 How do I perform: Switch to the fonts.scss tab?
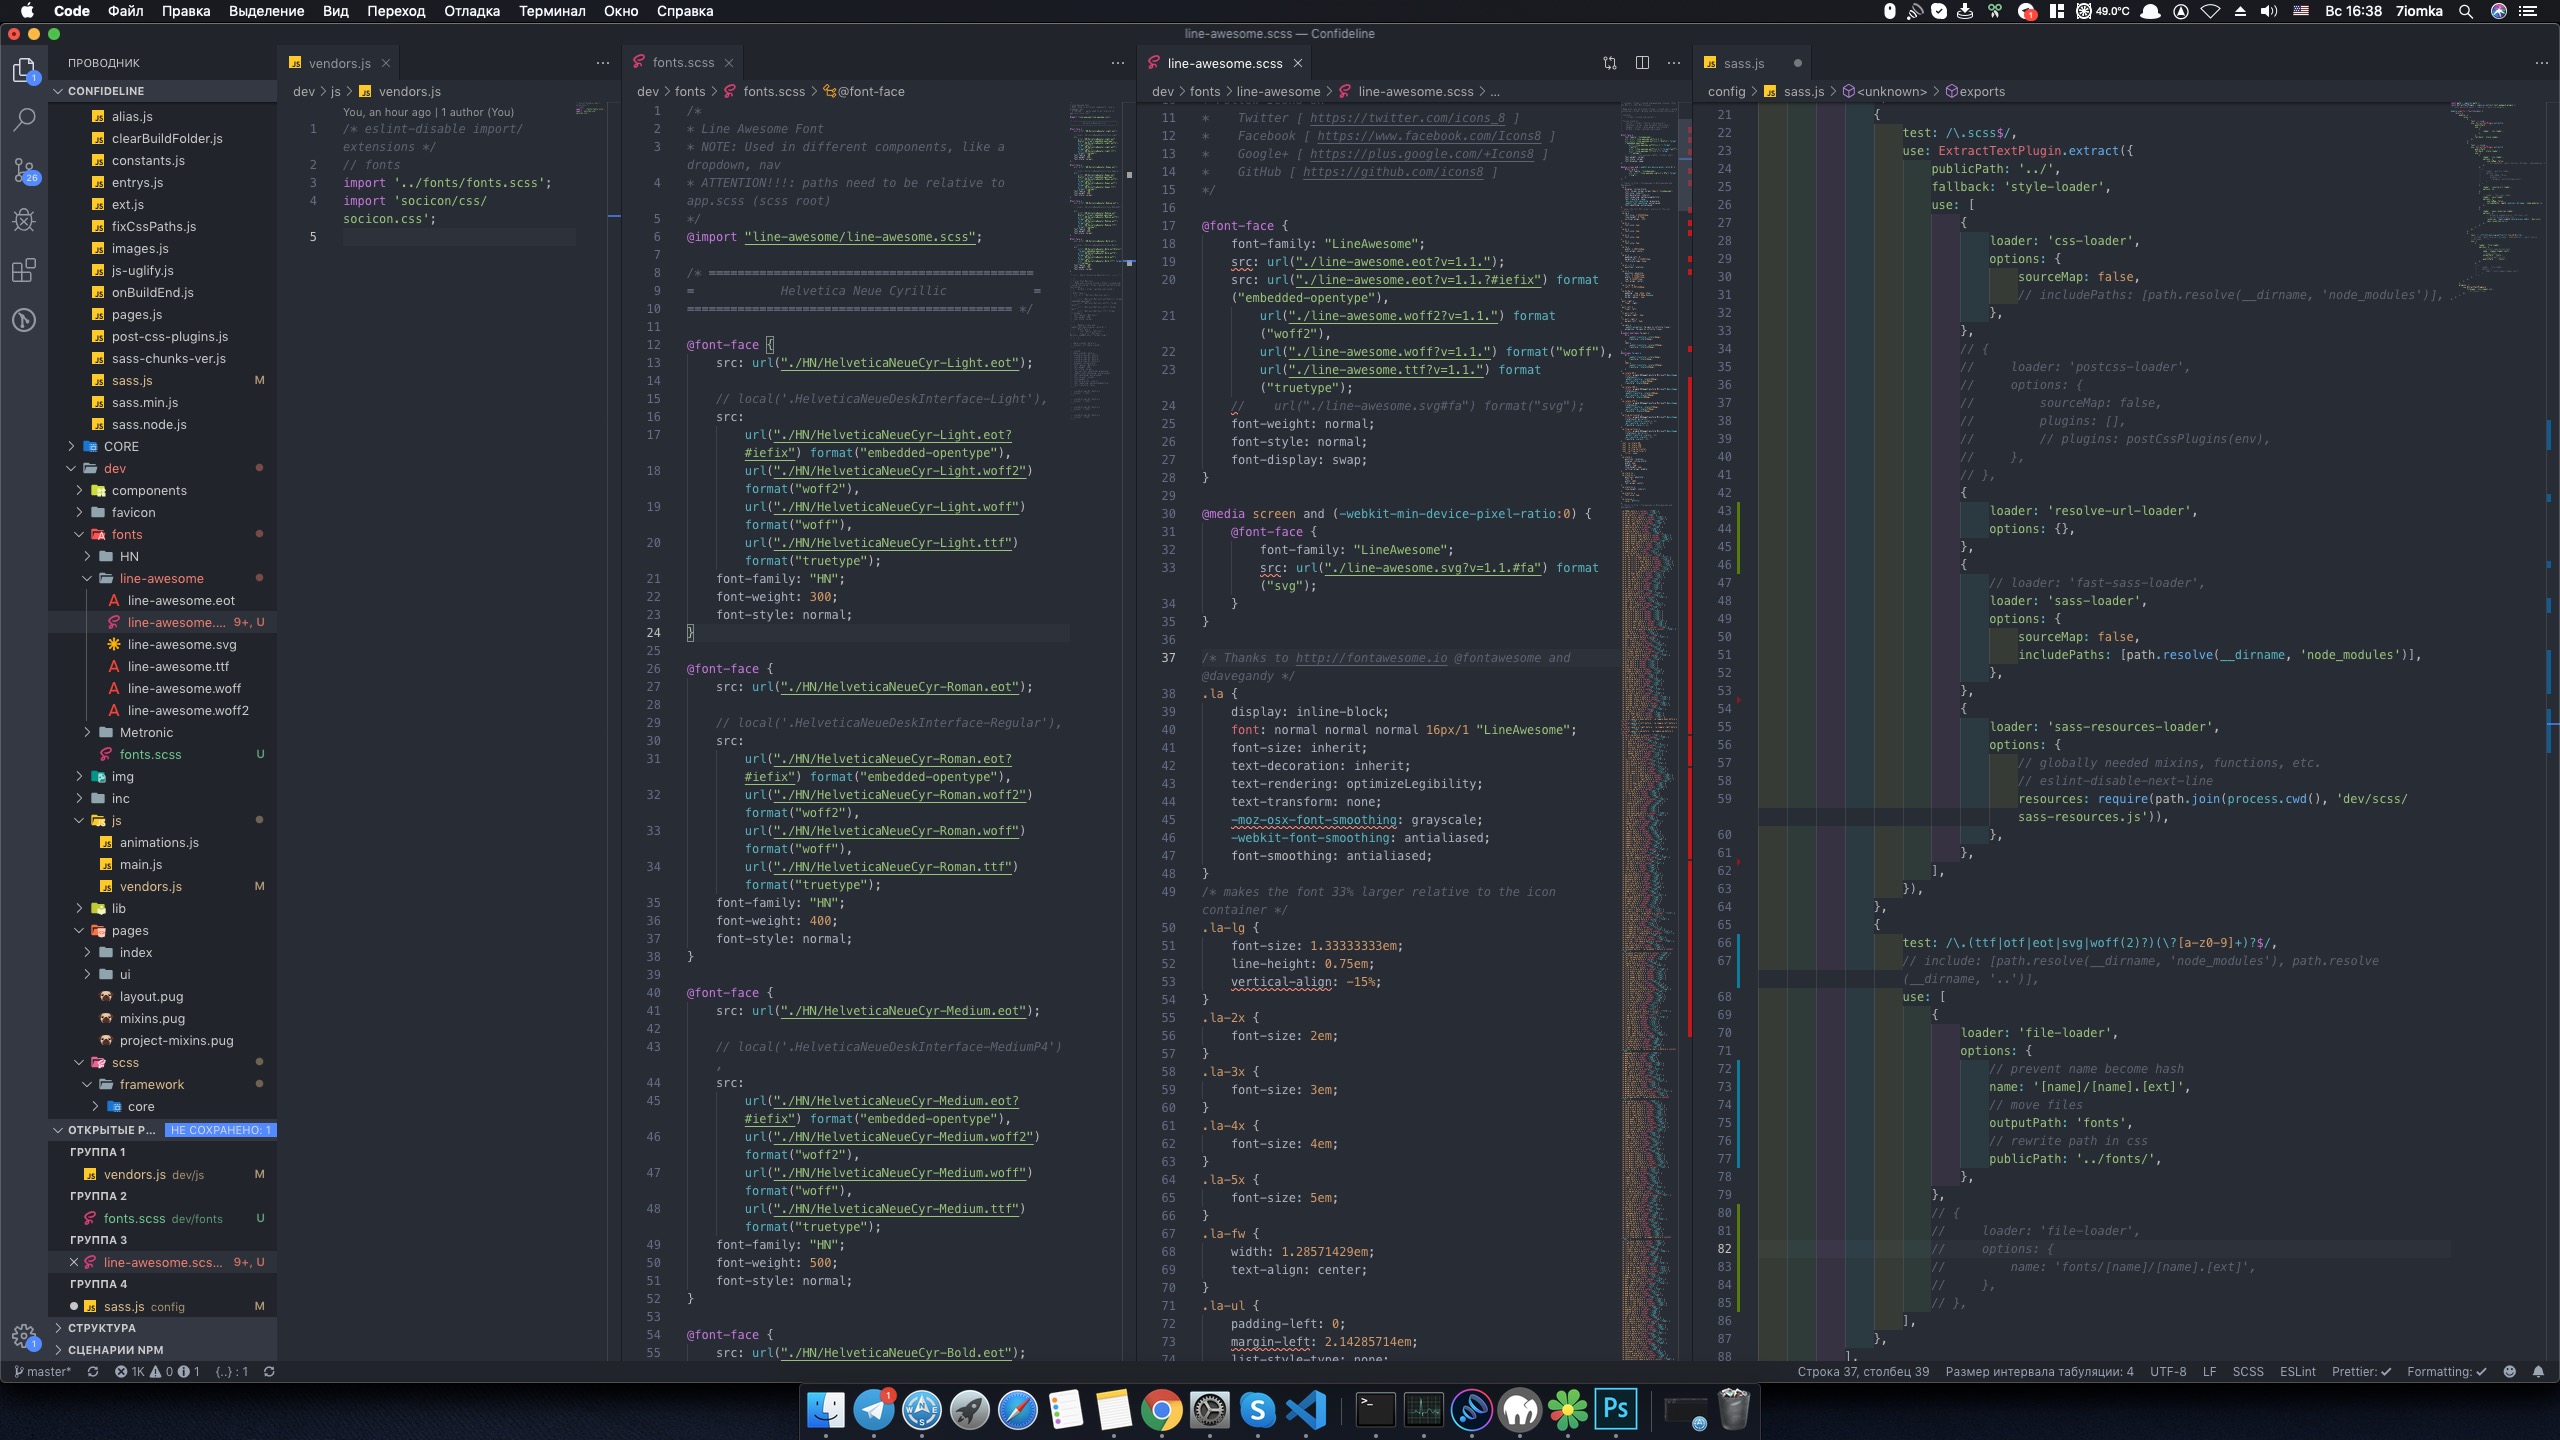(x=683, y=63)
